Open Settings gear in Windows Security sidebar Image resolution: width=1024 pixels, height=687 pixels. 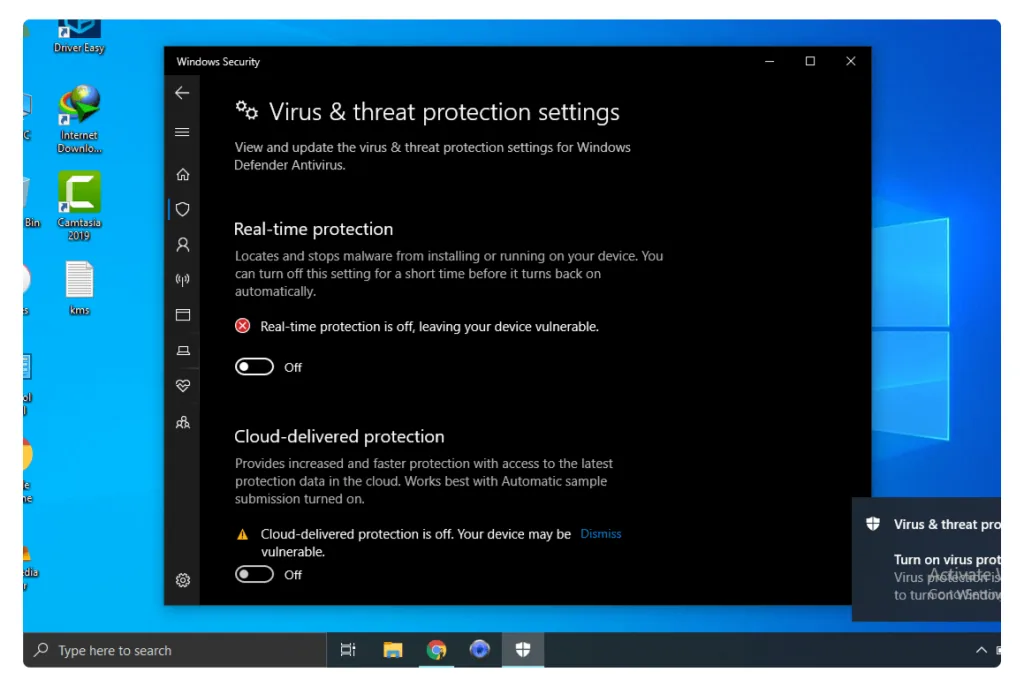[183, 580]
